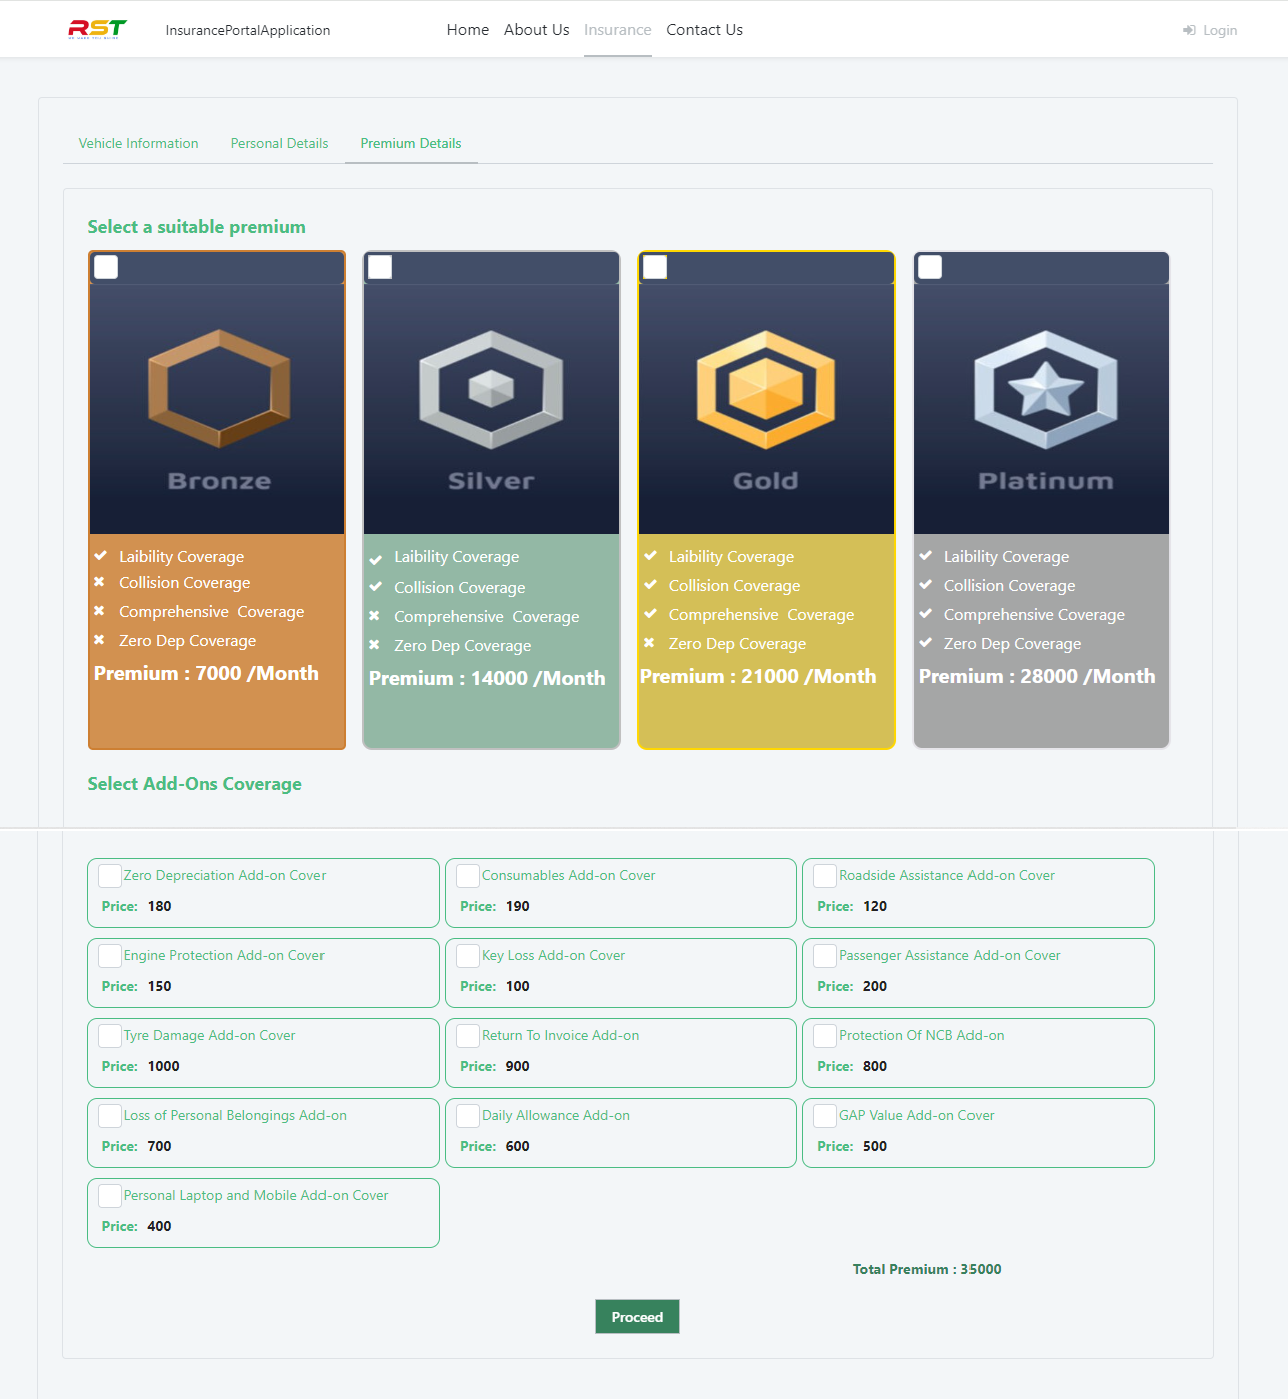Click the Bronze Collision Coverage cross icon

99,582
